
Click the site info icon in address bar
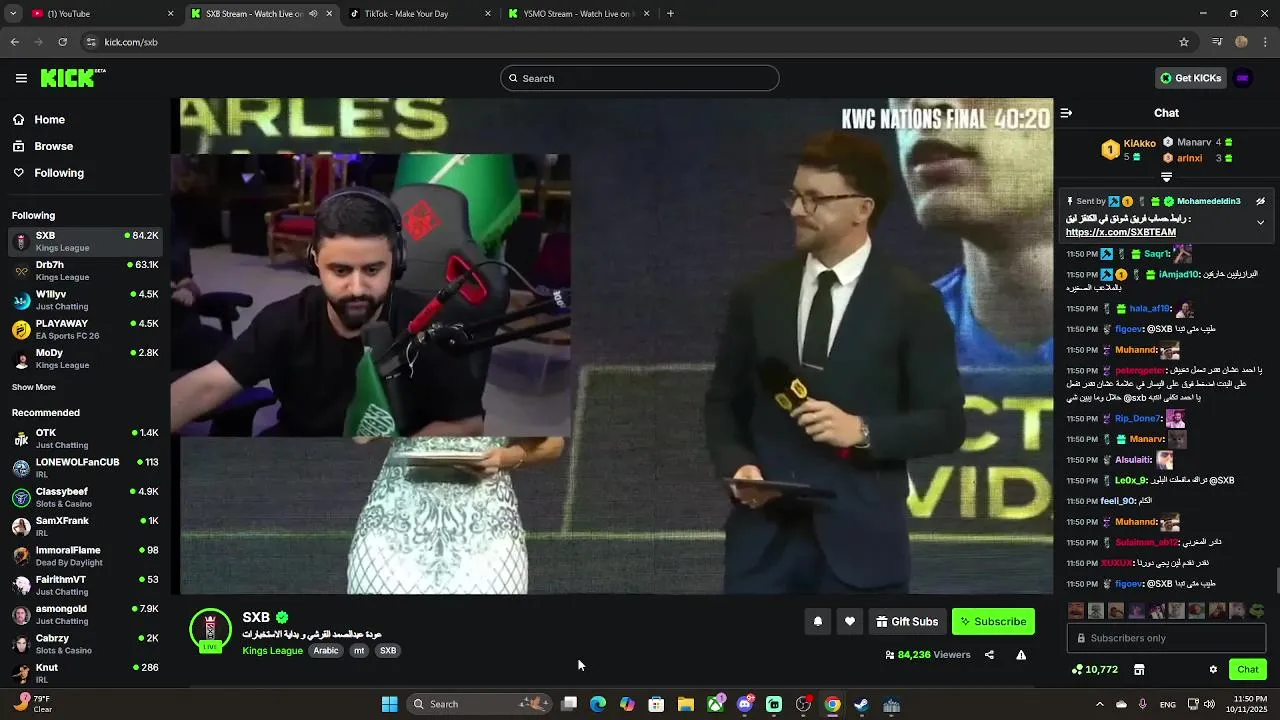pos(91,42)
